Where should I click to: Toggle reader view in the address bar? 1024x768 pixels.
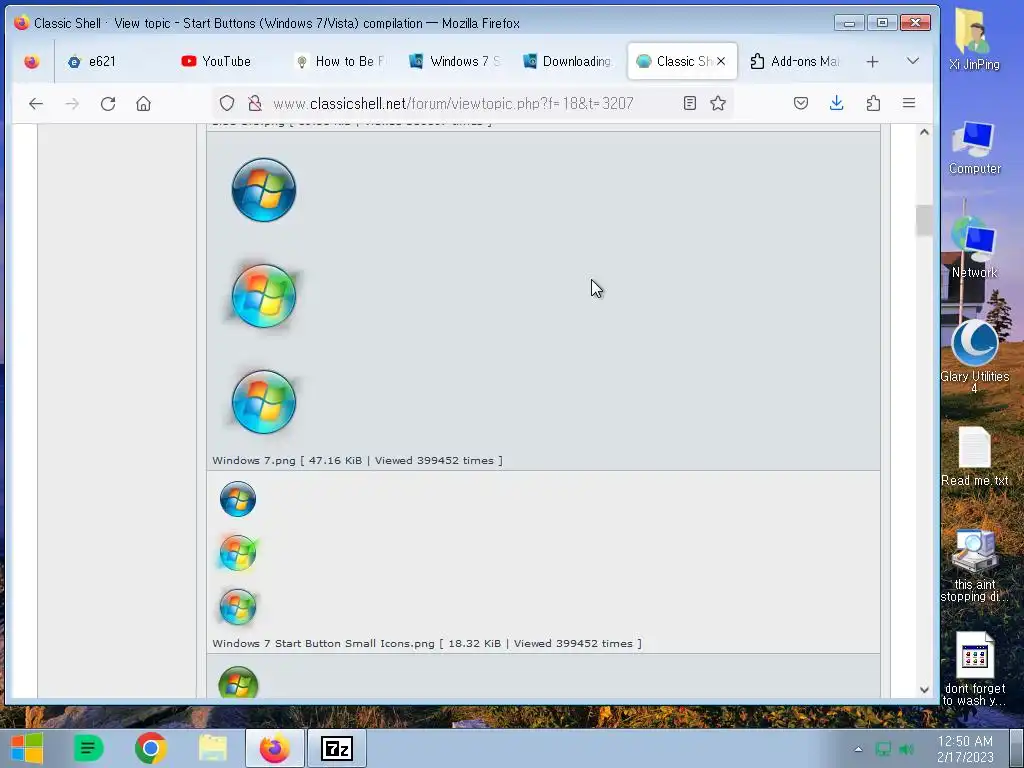690,103
